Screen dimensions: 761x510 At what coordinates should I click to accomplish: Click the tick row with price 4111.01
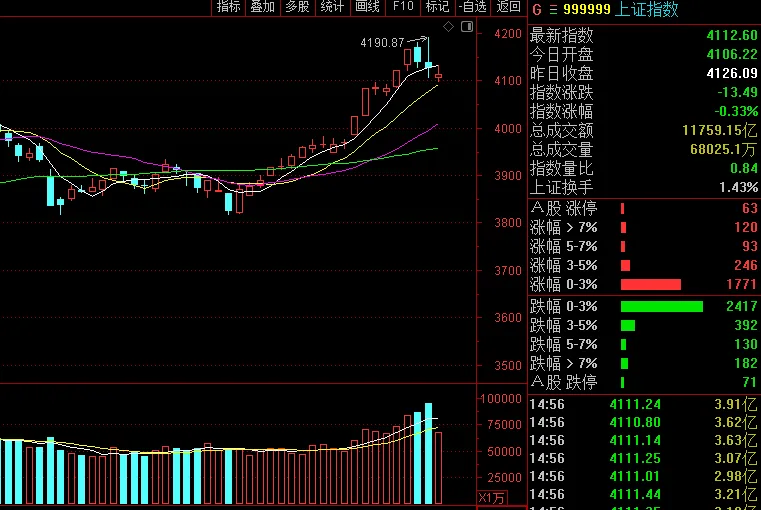[x=643, y=476]
